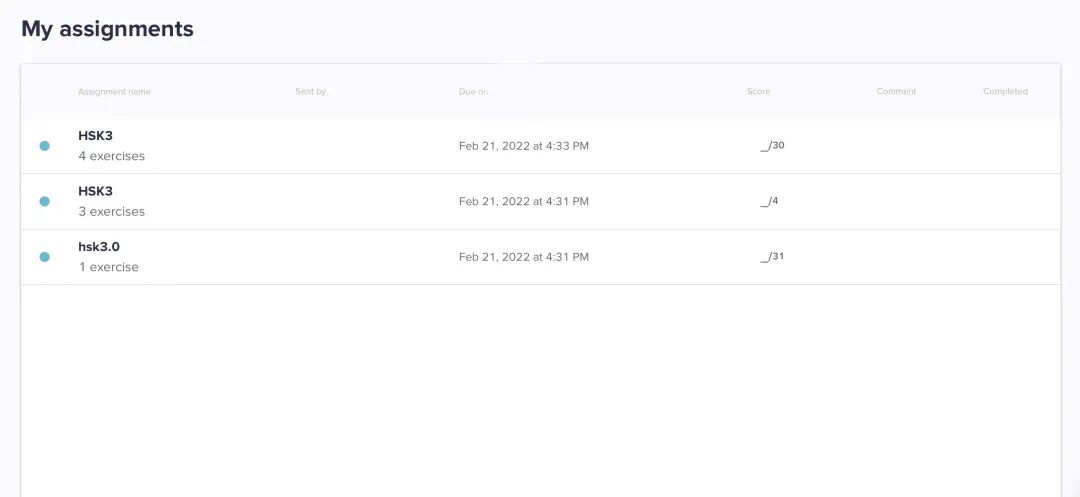Image resolution: width=1080 pixels, height=497 pixels.
Task: Click the hsk3.0 assignment's due date
Action: click(523, 257)
